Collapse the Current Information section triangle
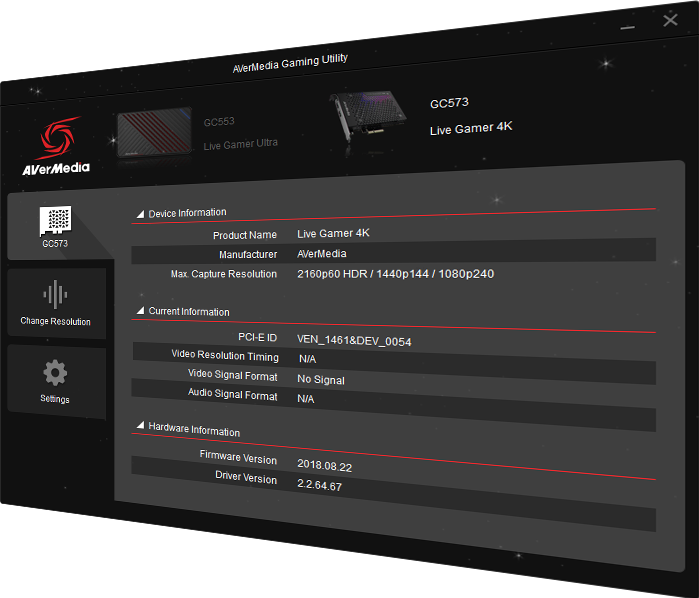 pos(140,310)
